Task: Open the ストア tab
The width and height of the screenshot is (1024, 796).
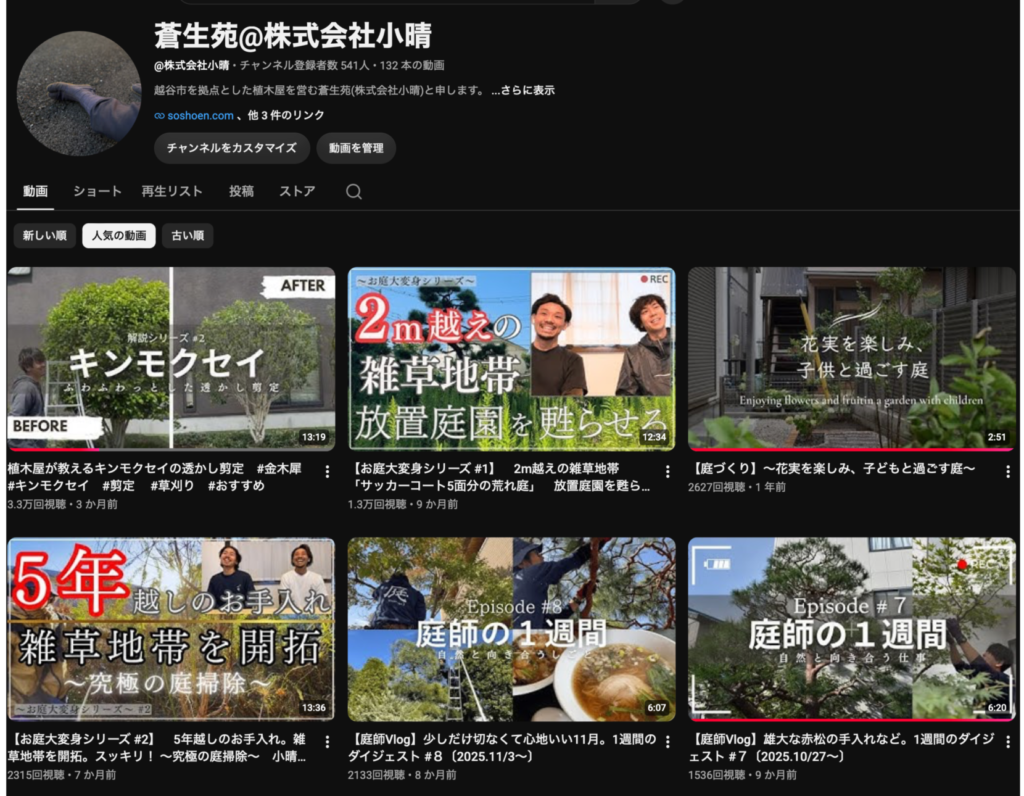Action: (297, 191)
